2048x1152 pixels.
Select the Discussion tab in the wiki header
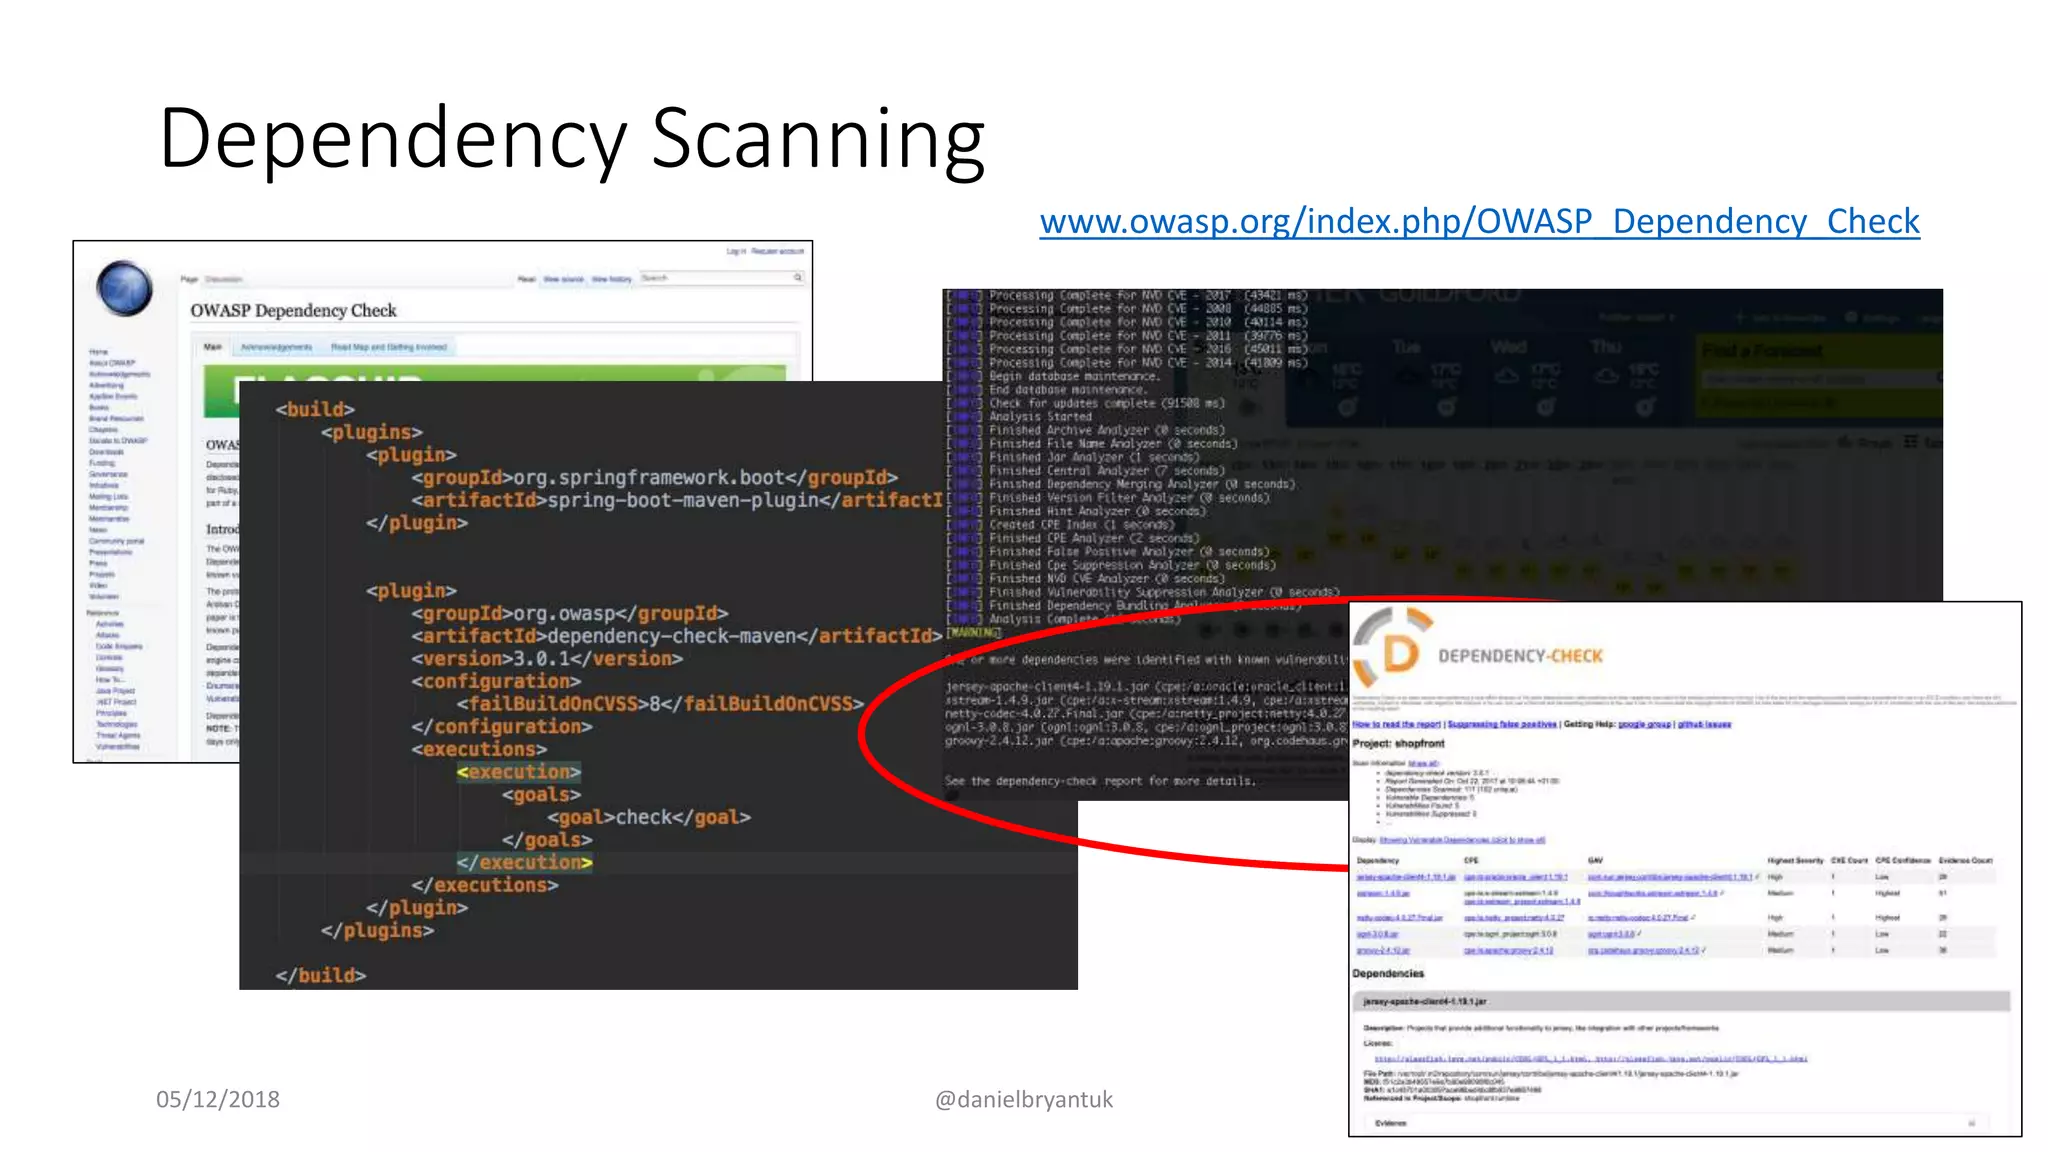[224, 280]
